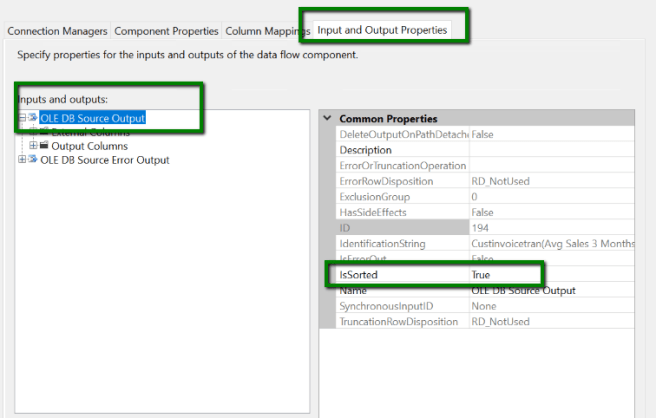This screenshot has width=656, height=418.
Task: Click the IdentificationString property row
Action: coord(400,243)
